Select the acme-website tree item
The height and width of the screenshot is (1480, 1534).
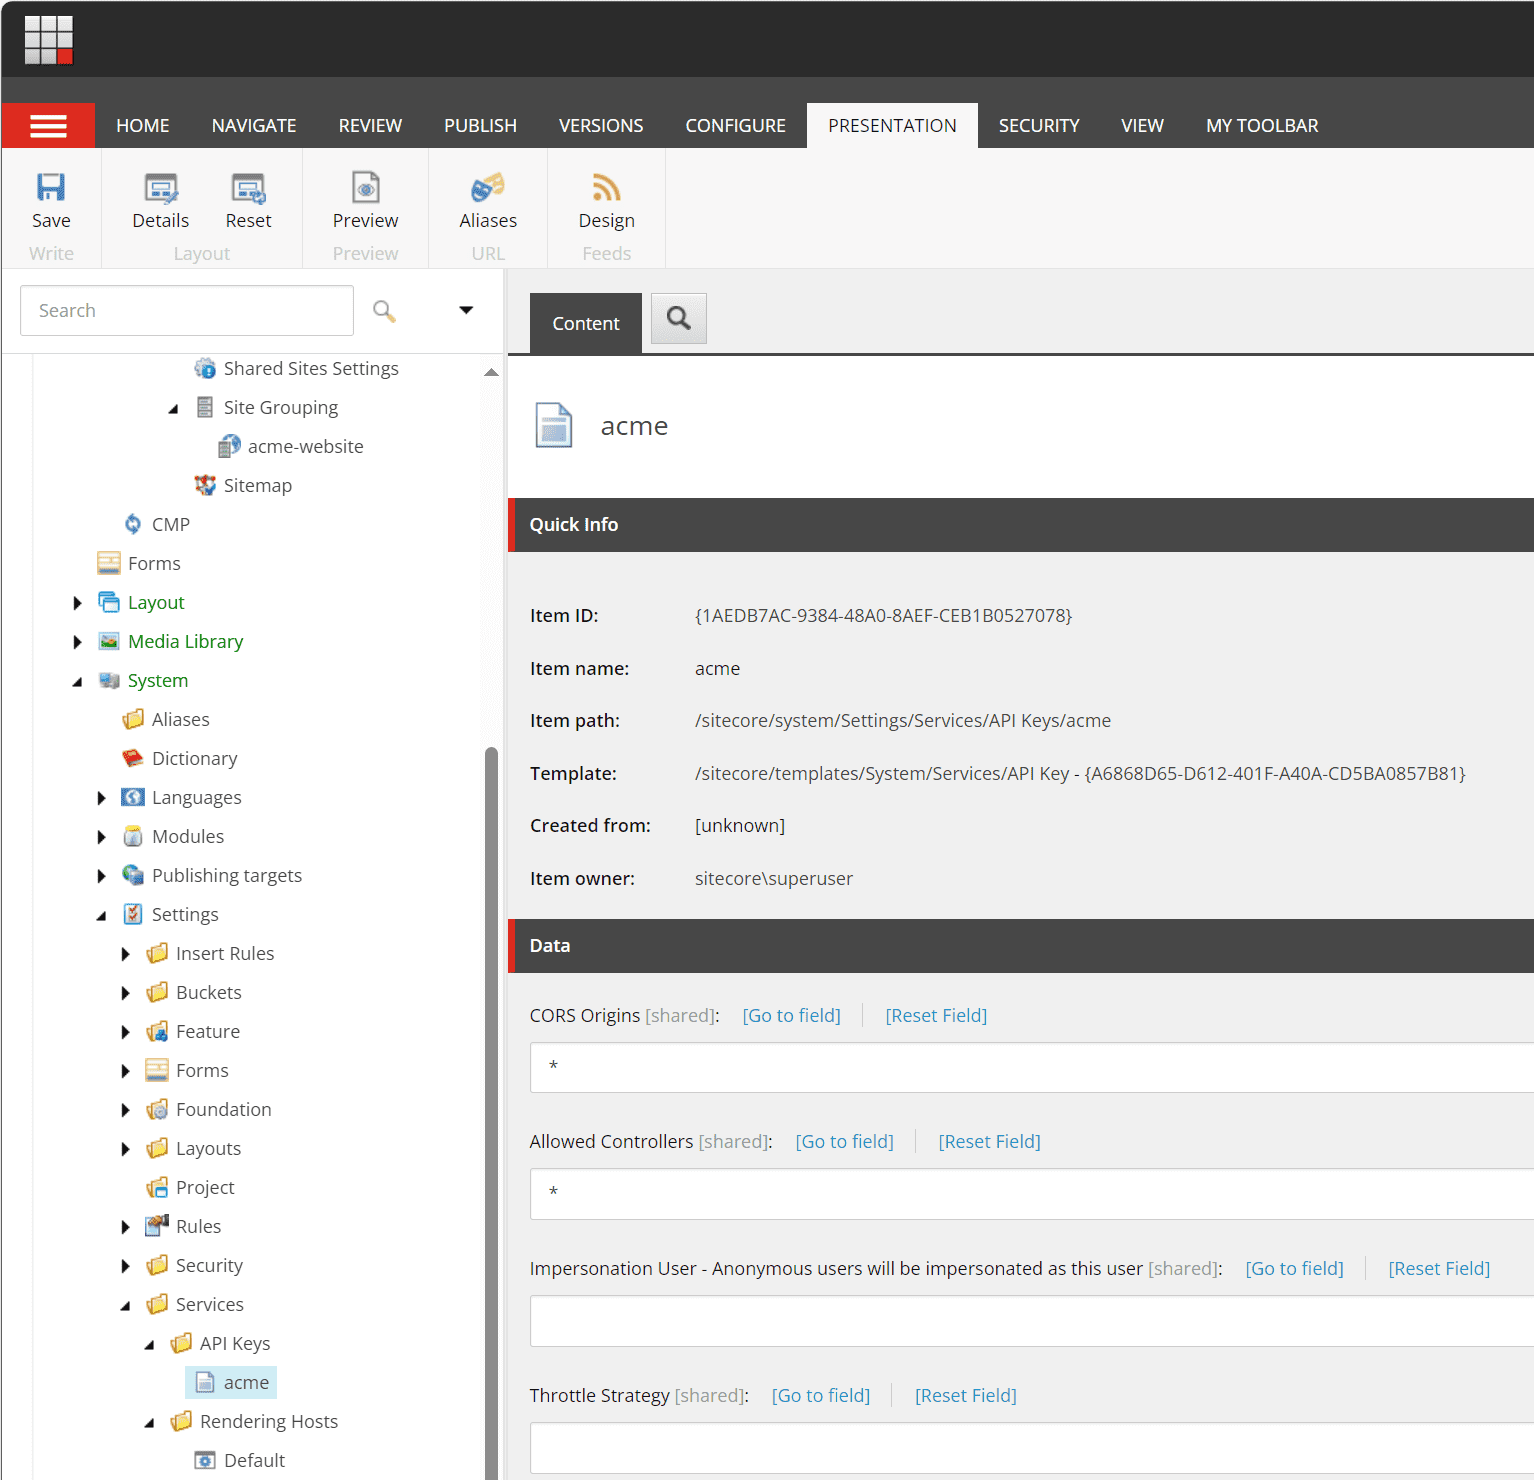[305, 447]
